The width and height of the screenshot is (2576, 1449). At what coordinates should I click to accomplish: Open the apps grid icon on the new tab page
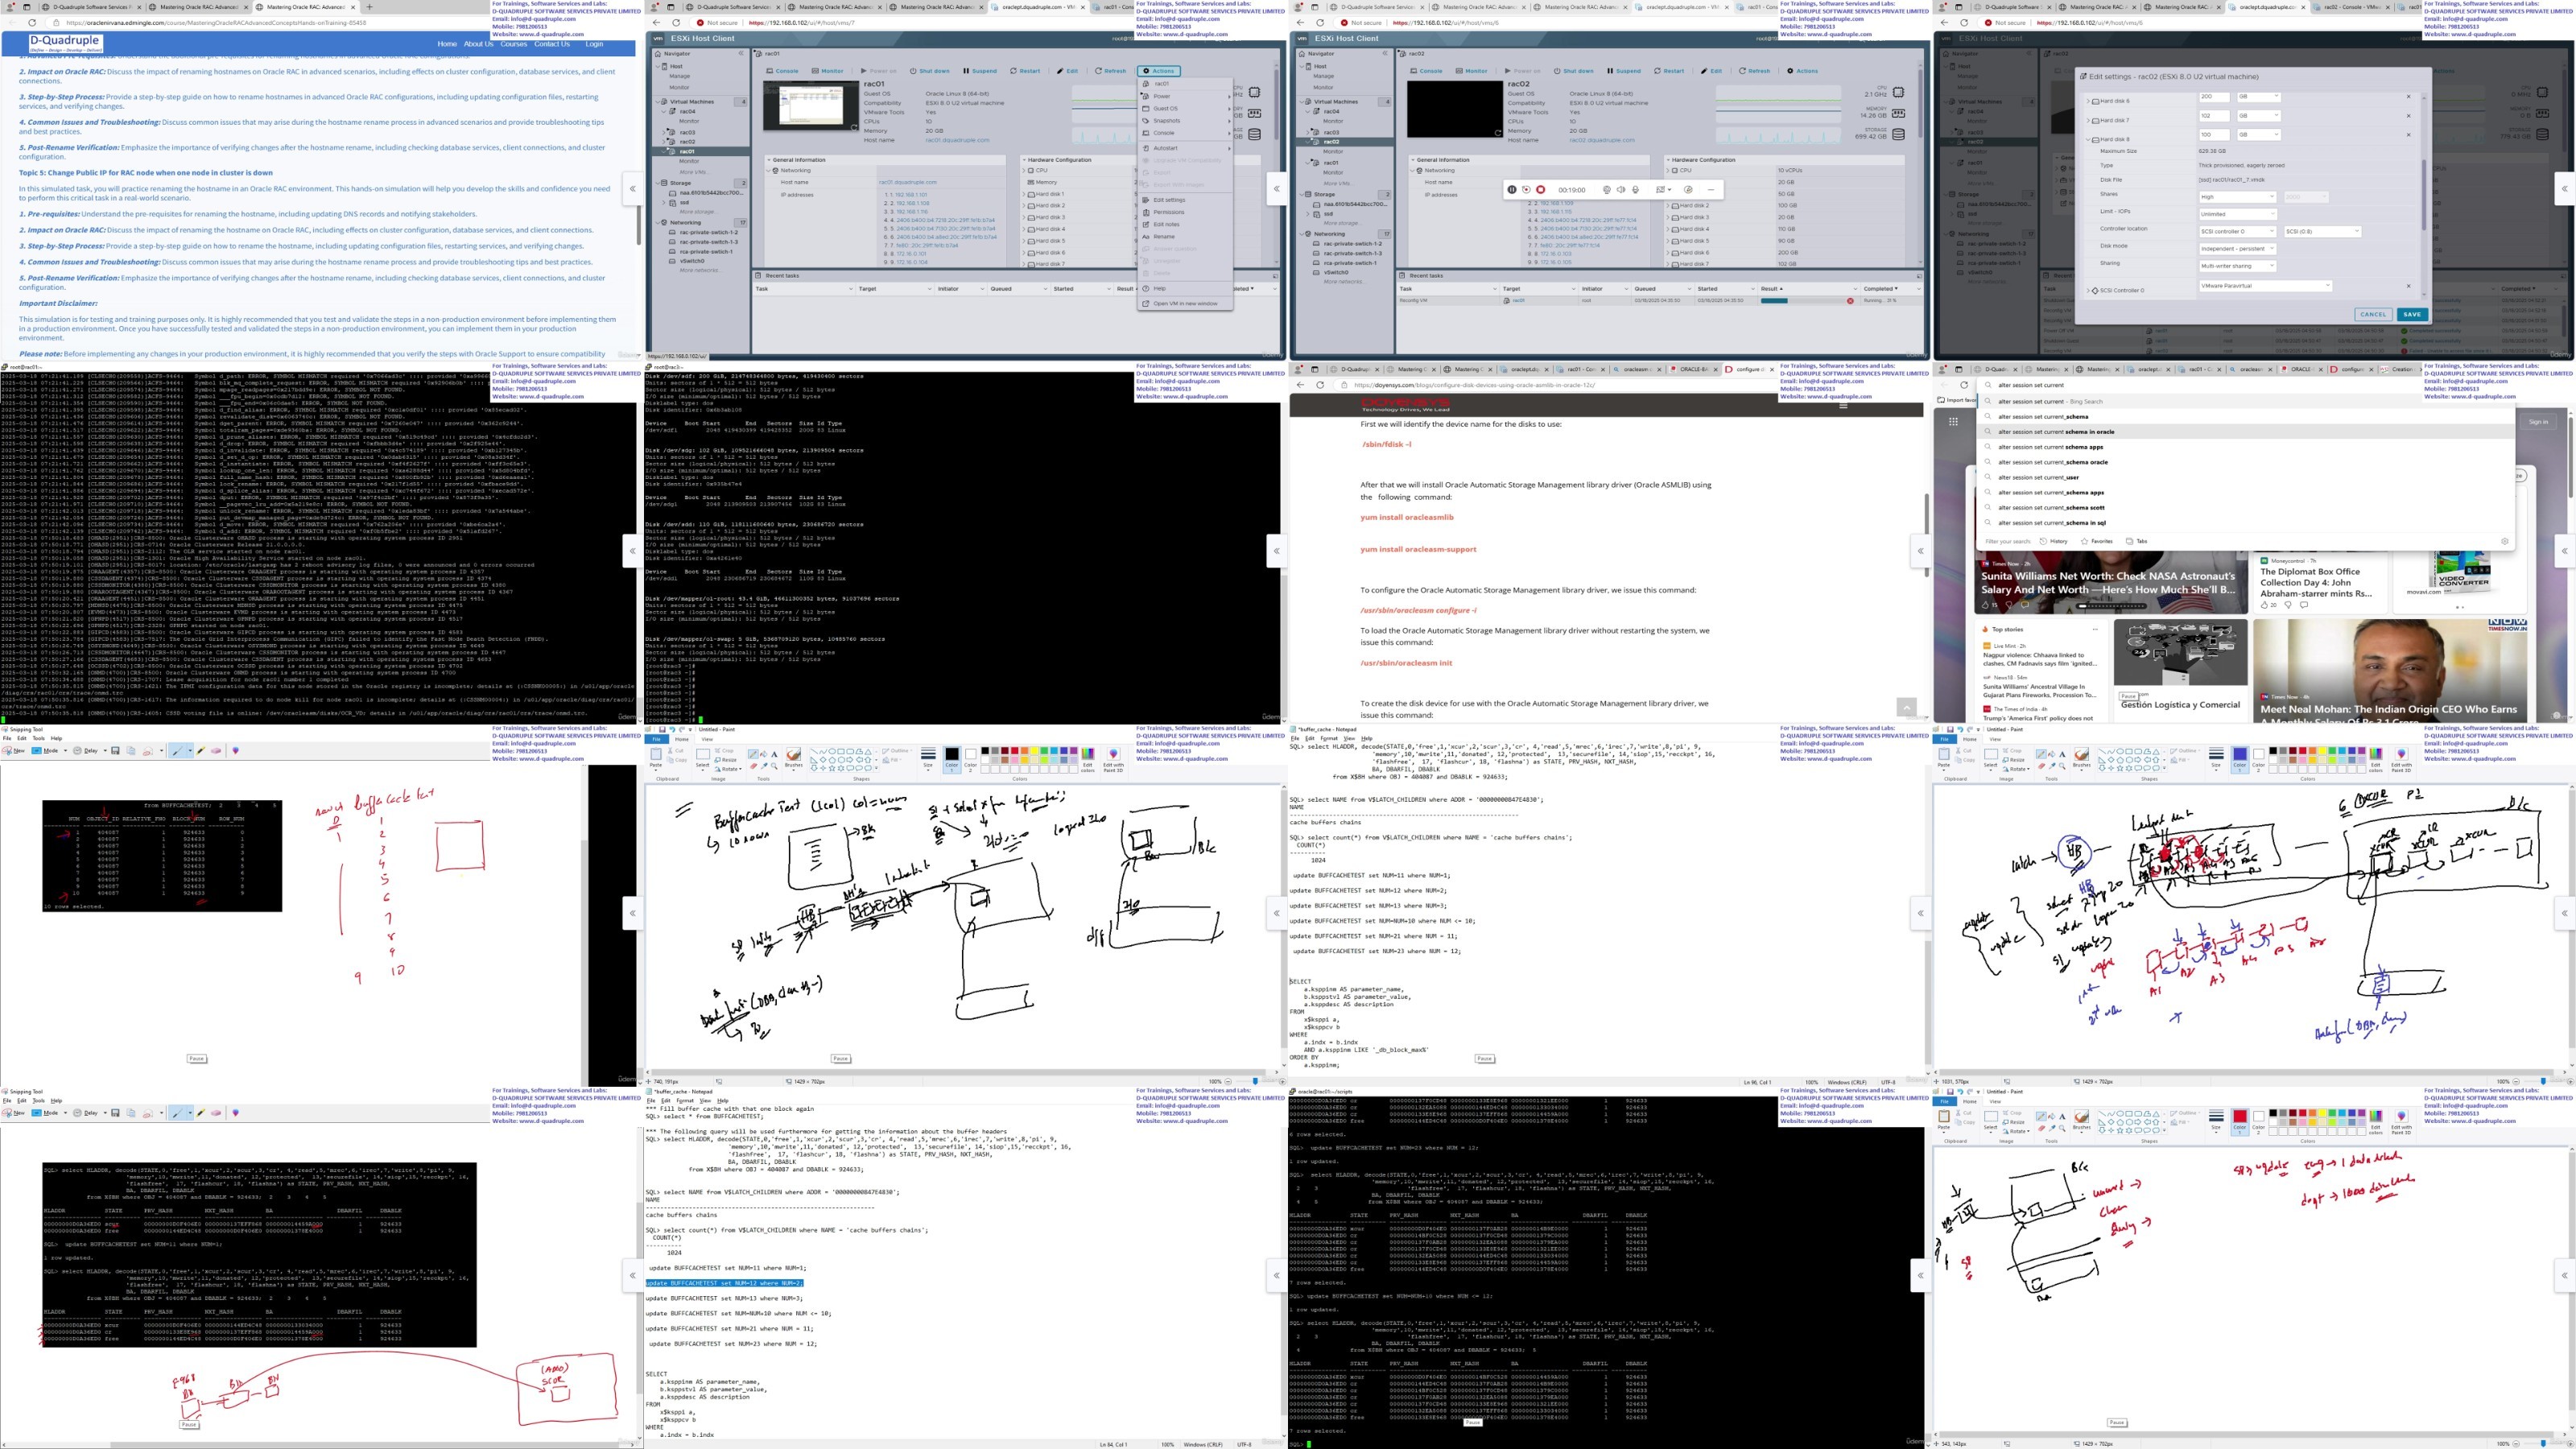(x=1953, y=422)
